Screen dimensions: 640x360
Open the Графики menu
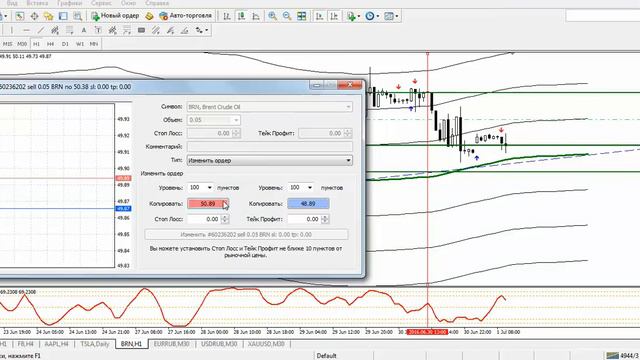pyautogui.click(x=69, y=3)
